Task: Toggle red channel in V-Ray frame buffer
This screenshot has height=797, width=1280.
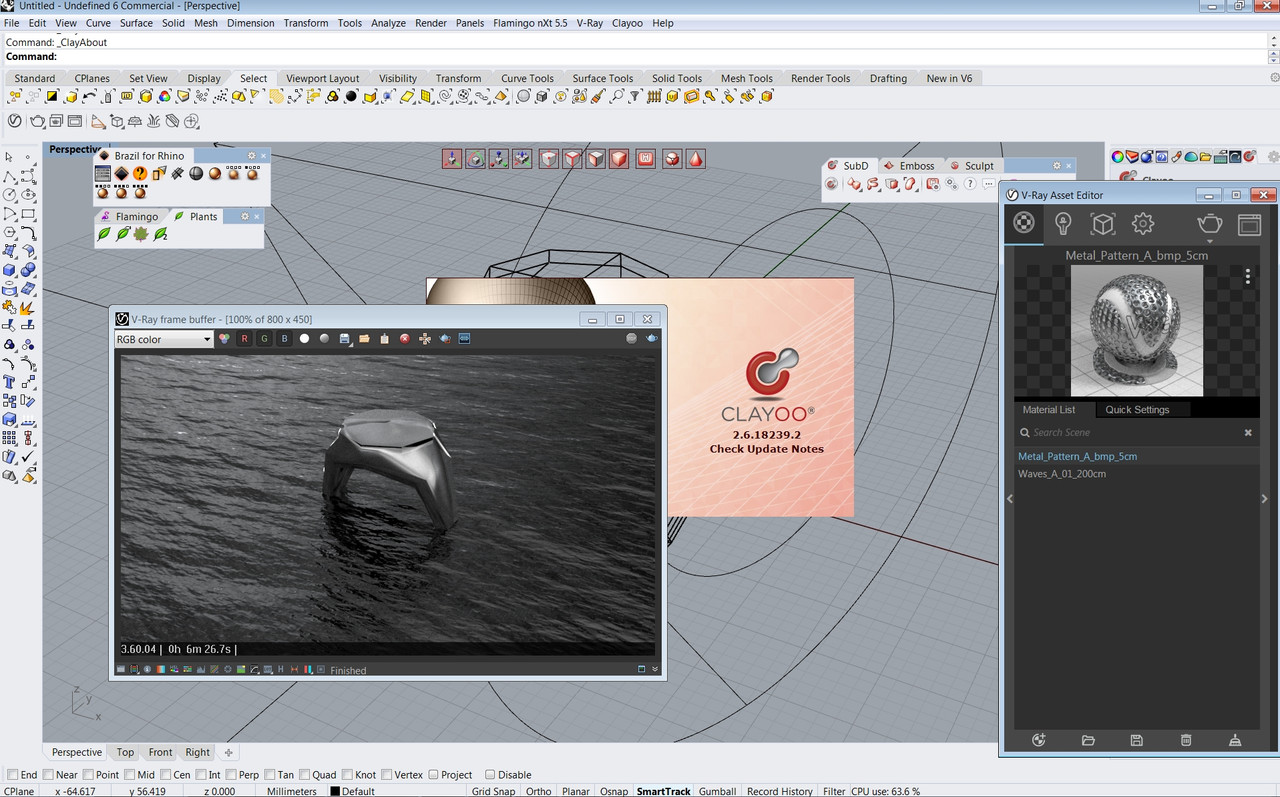Action: coord(244,339)
